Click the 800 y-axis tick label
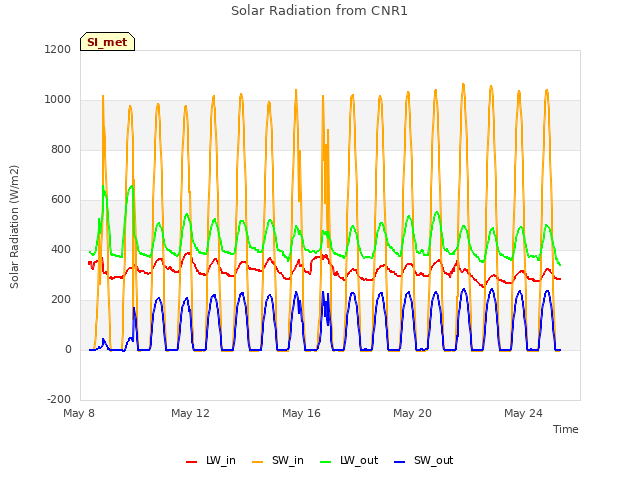The width and height of the screenshot is (640, 480). (x=61, y=149)
